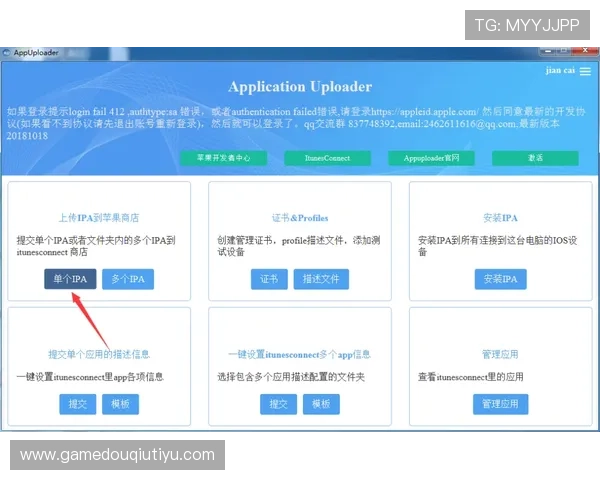Click the 激活 activation button
Image resolution: width=600 pixels, height=480 pixels.
pos(535,158)
